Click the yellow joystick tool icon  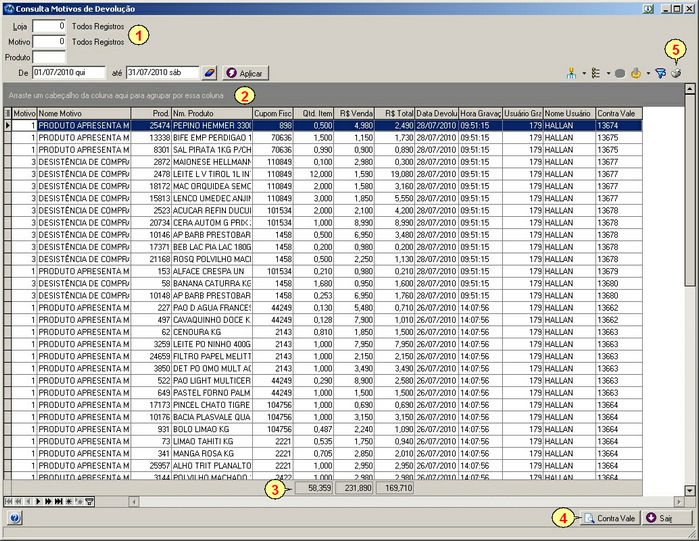point(636,73)
